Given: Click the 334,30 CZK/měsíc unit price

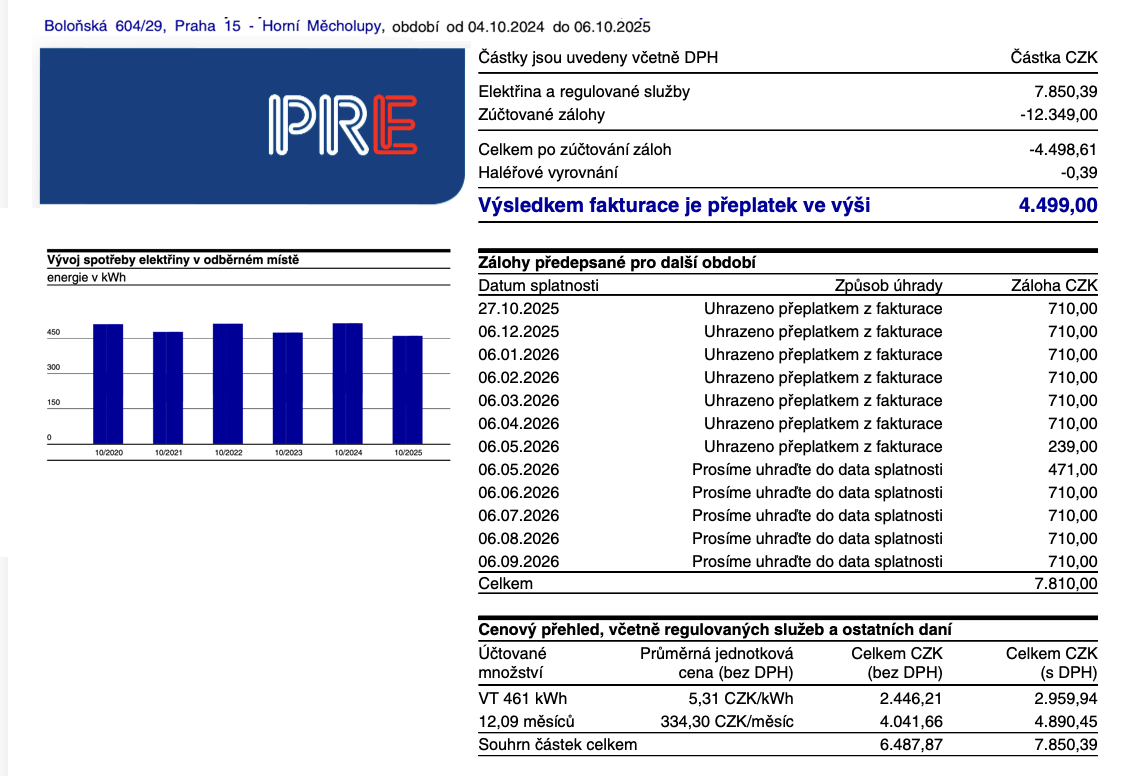Looking at the screenshot, I should point(726,722).
